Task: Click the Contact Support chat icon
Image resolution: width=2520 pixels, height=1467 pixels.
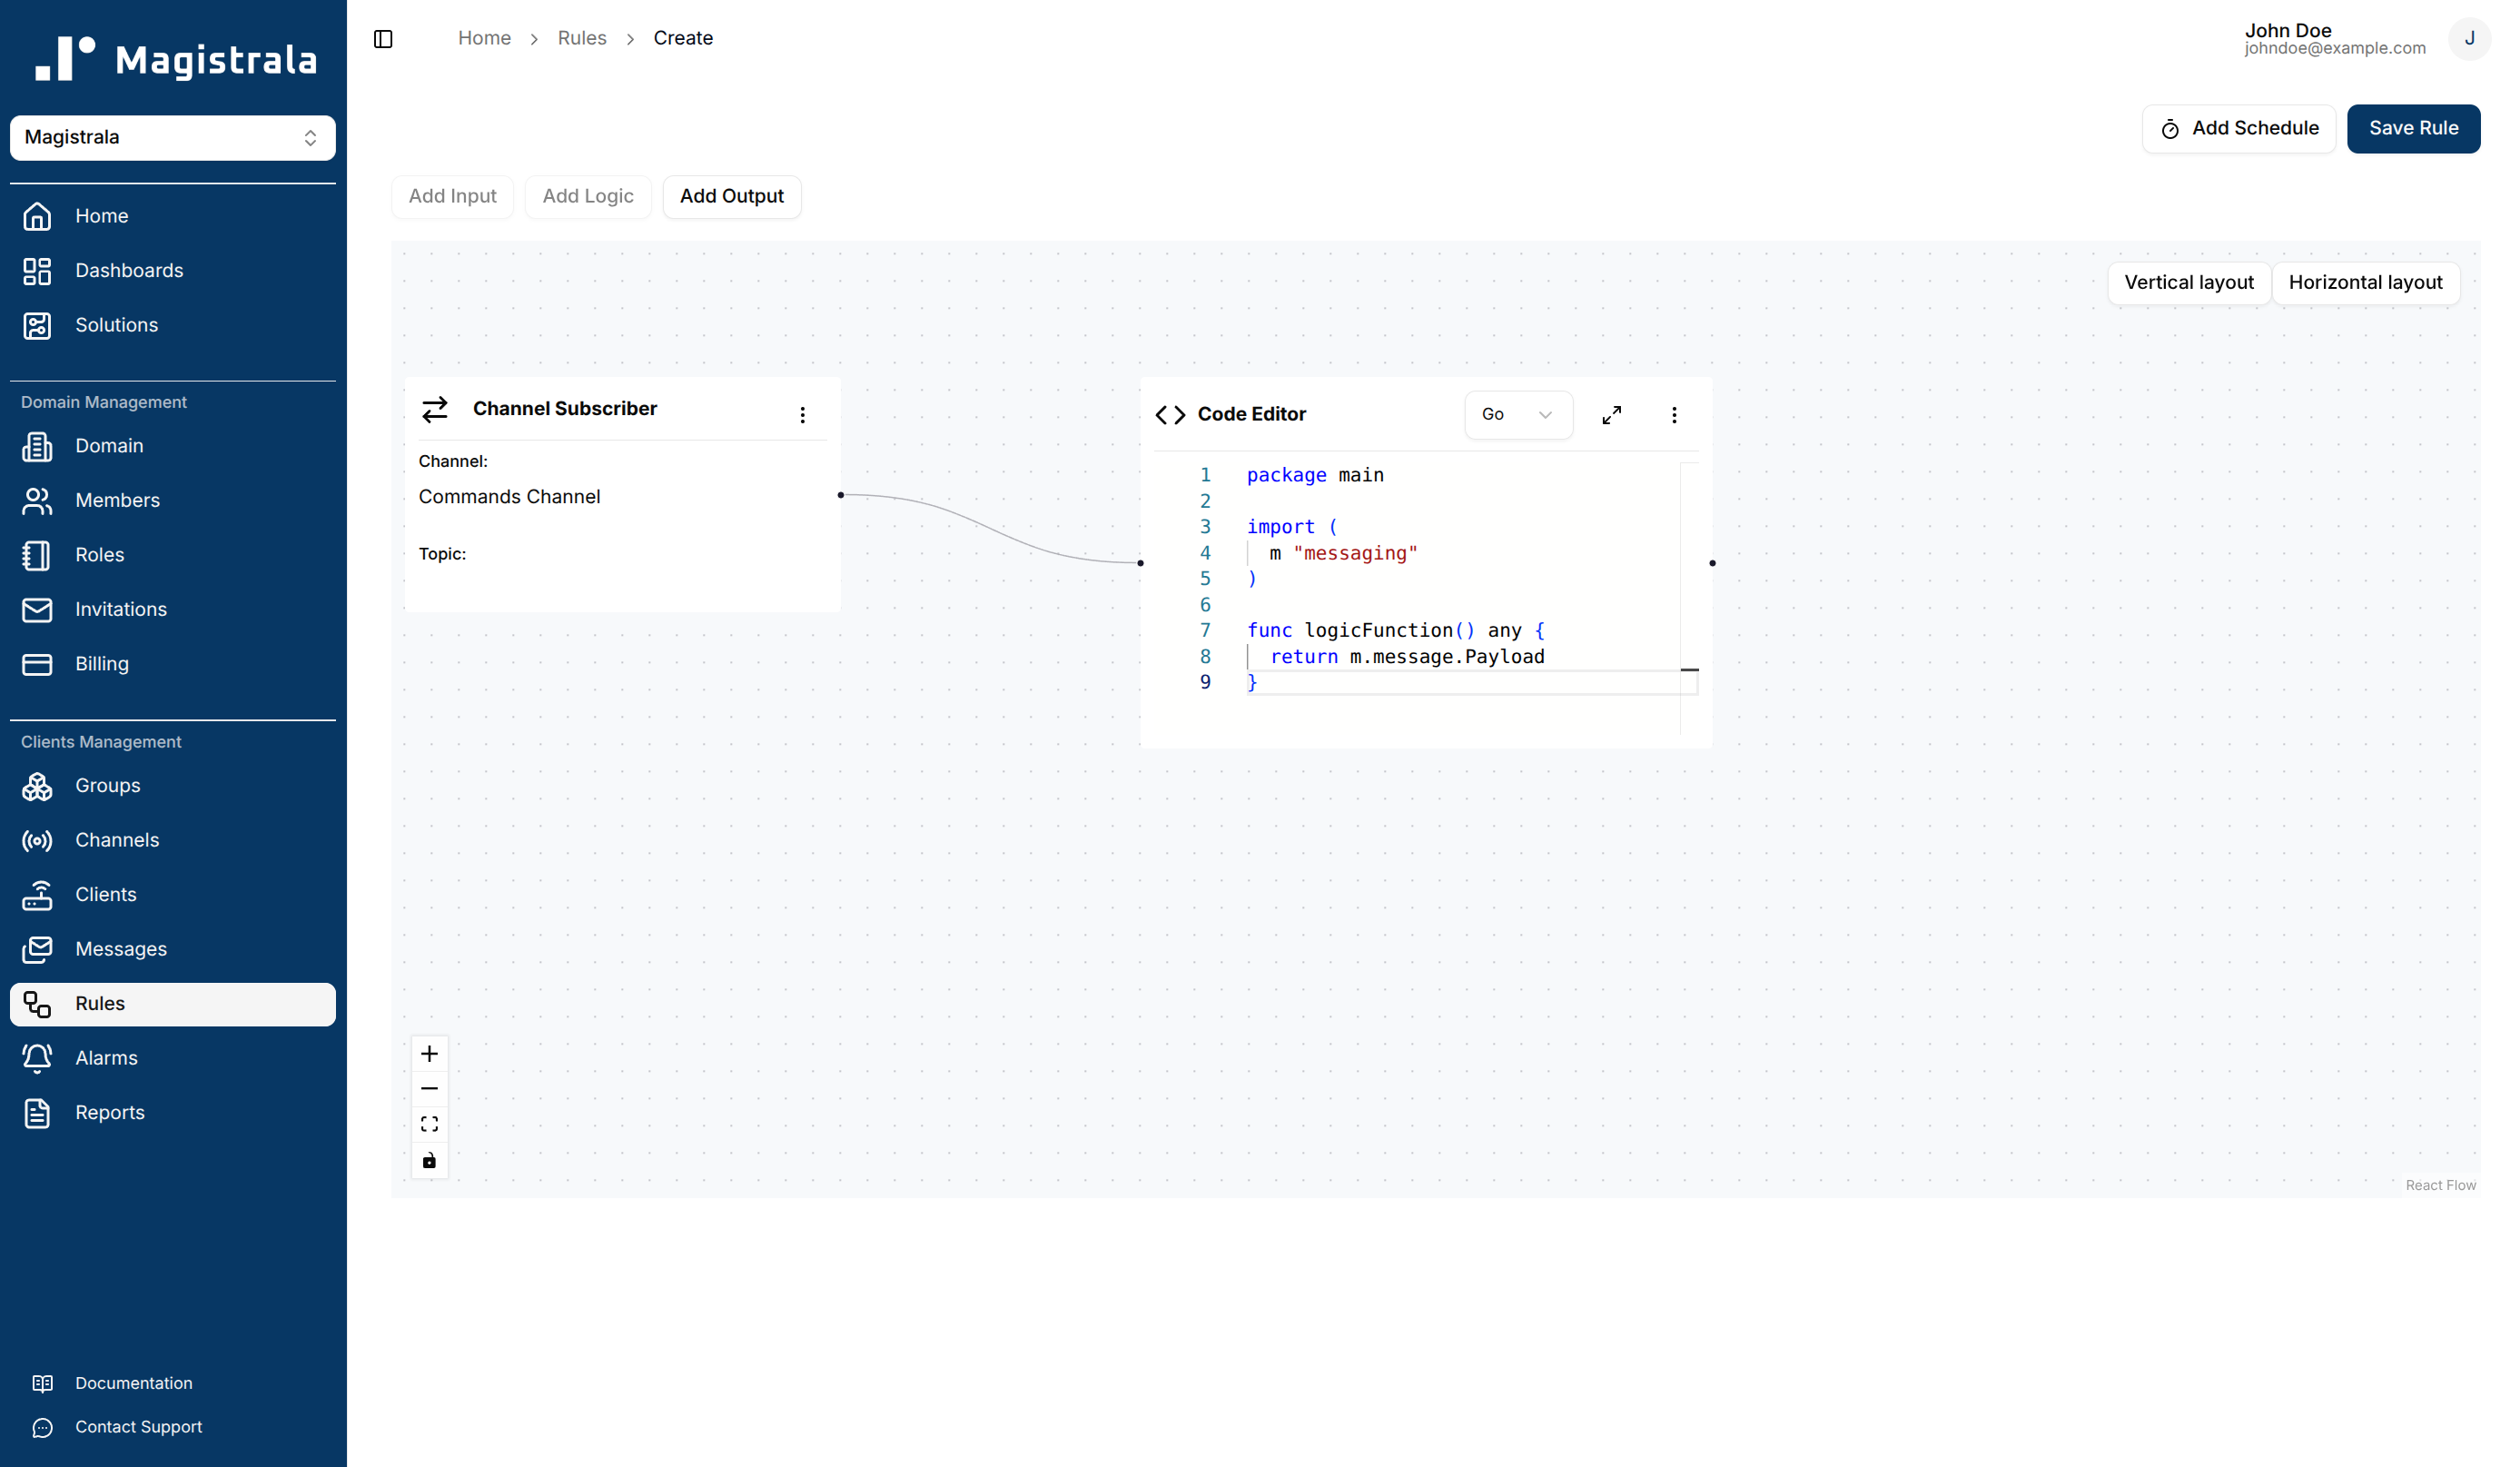Action: click(x=42, y=1427)
